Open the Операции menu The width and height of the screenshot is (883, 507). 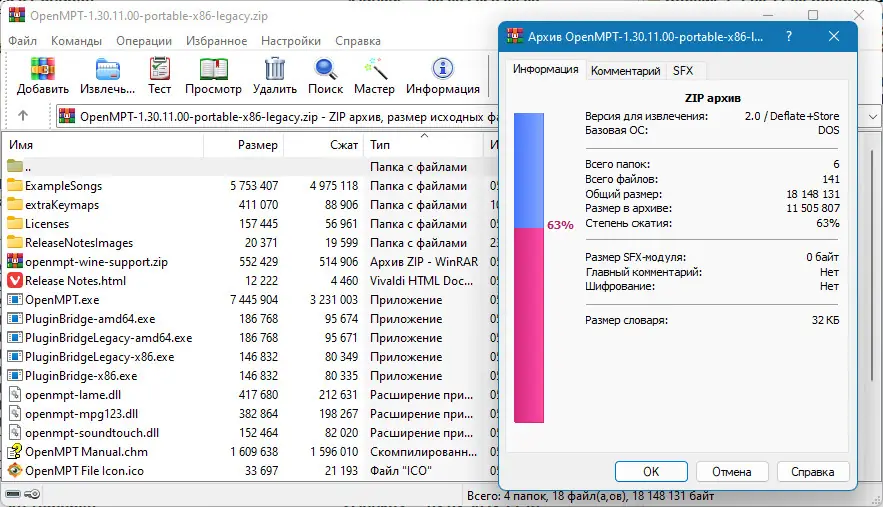144,41
